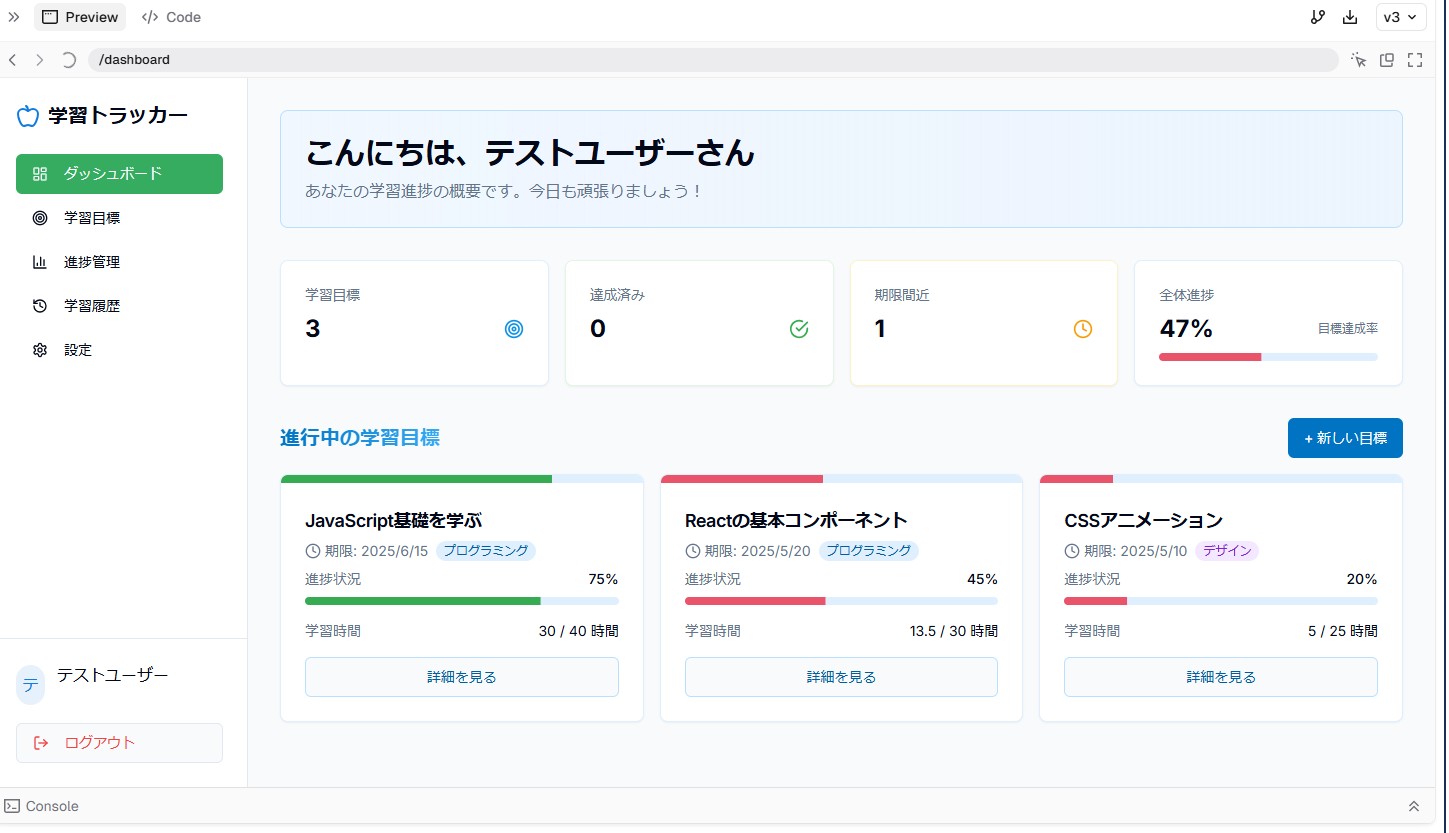Switch to the Code tab
The image size is (1449, 833).
[x=171, y=17]
